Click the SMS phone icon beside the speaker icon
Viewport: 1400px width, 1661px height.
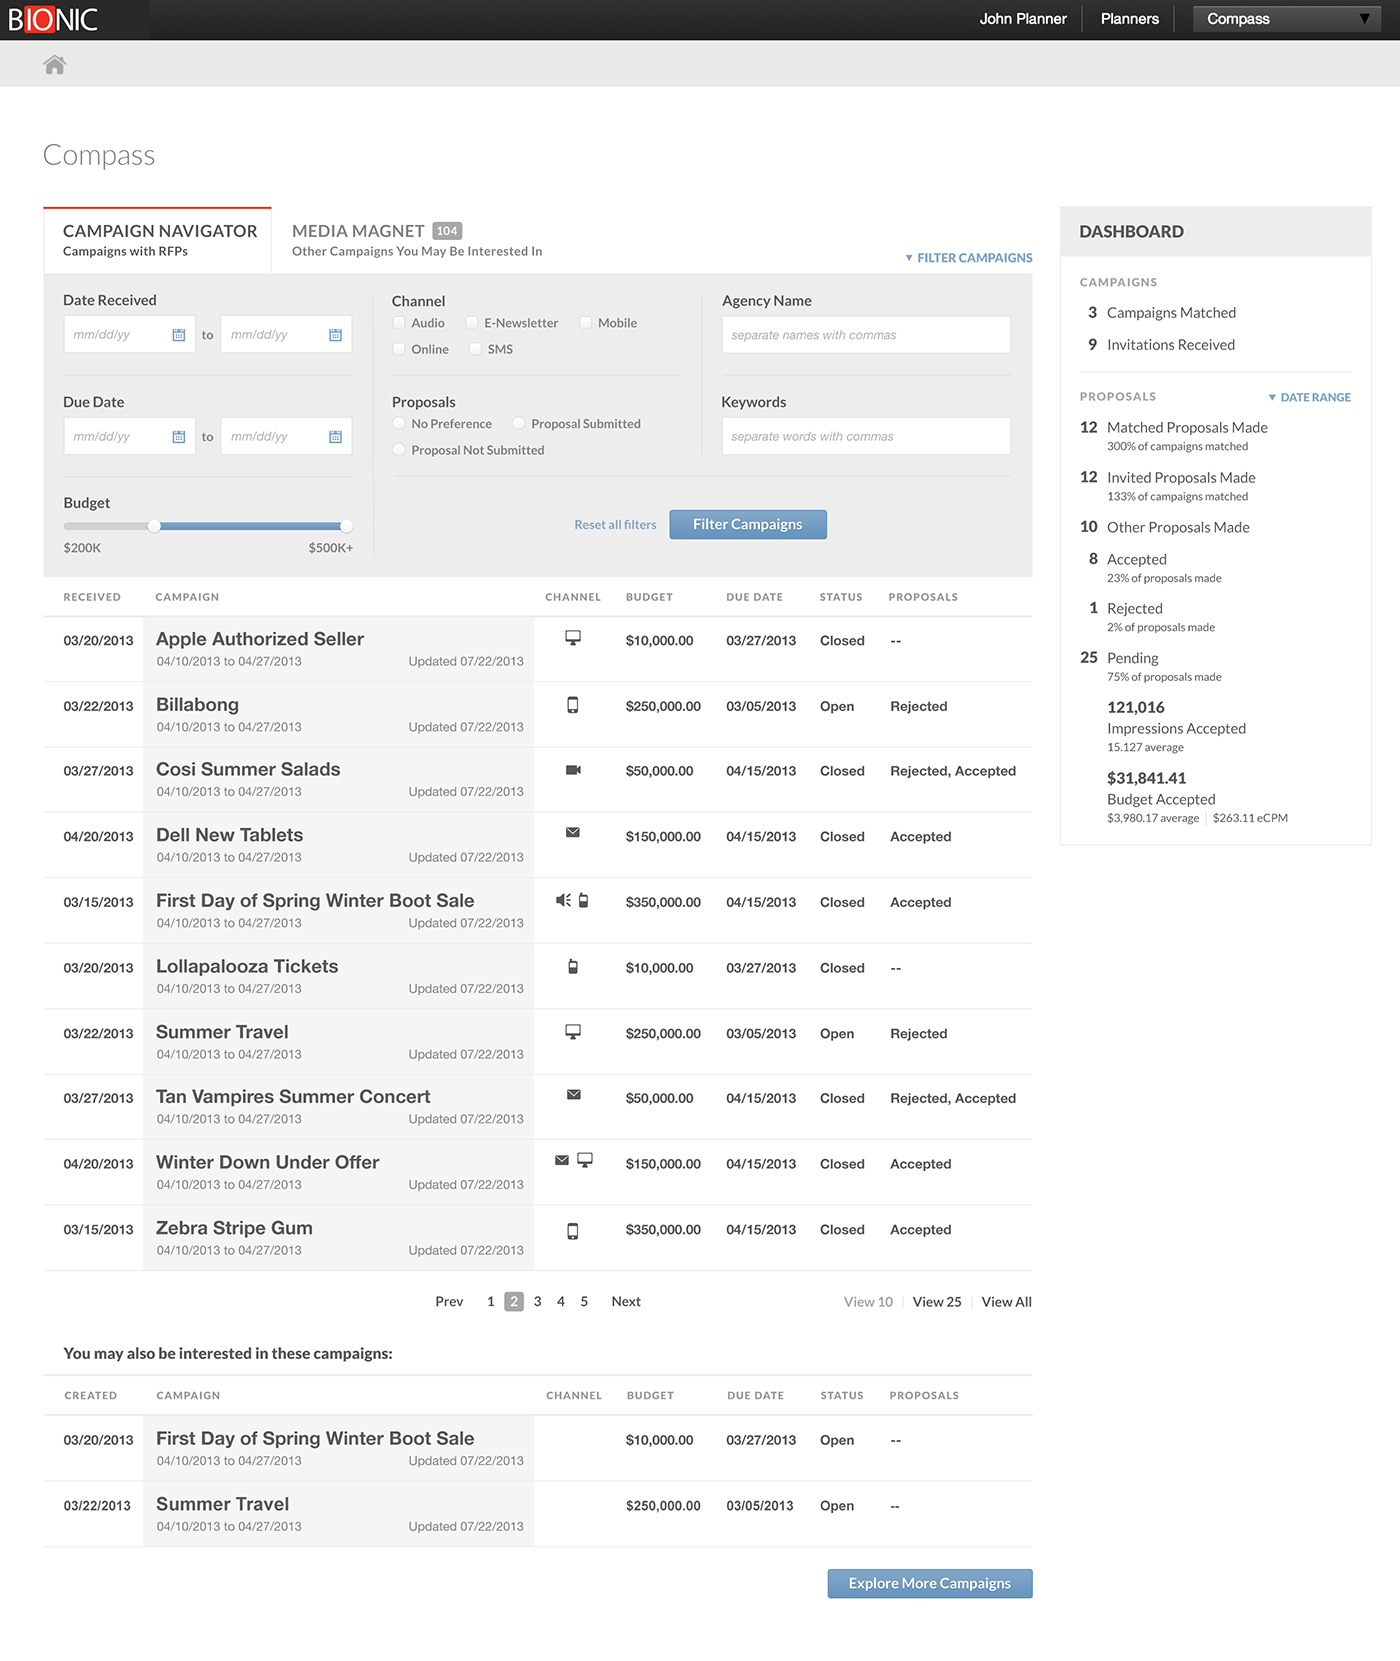click(584, 900)
